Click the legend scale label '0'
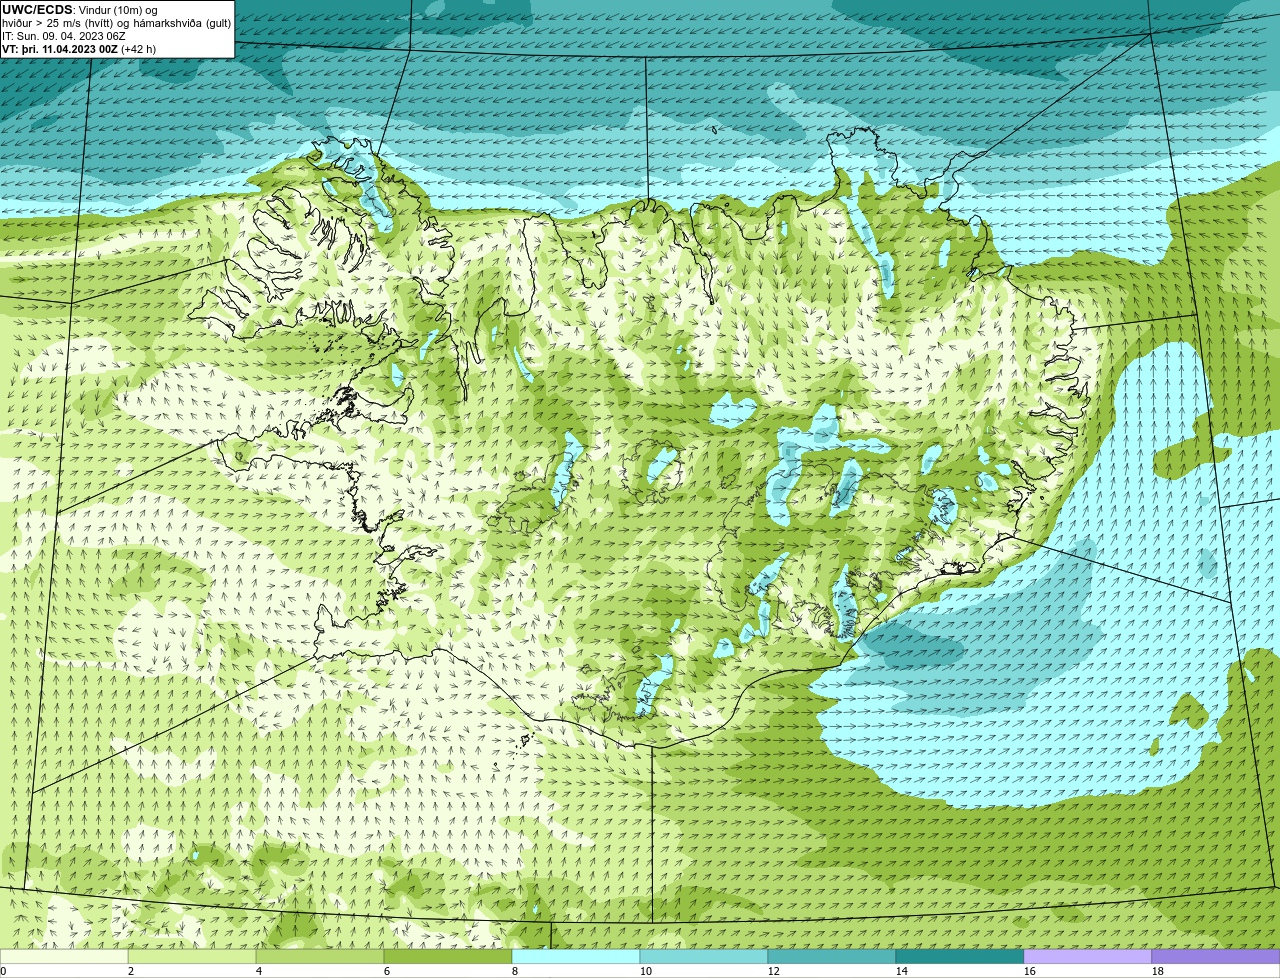 pyautogui.click(x=3, y=971)
